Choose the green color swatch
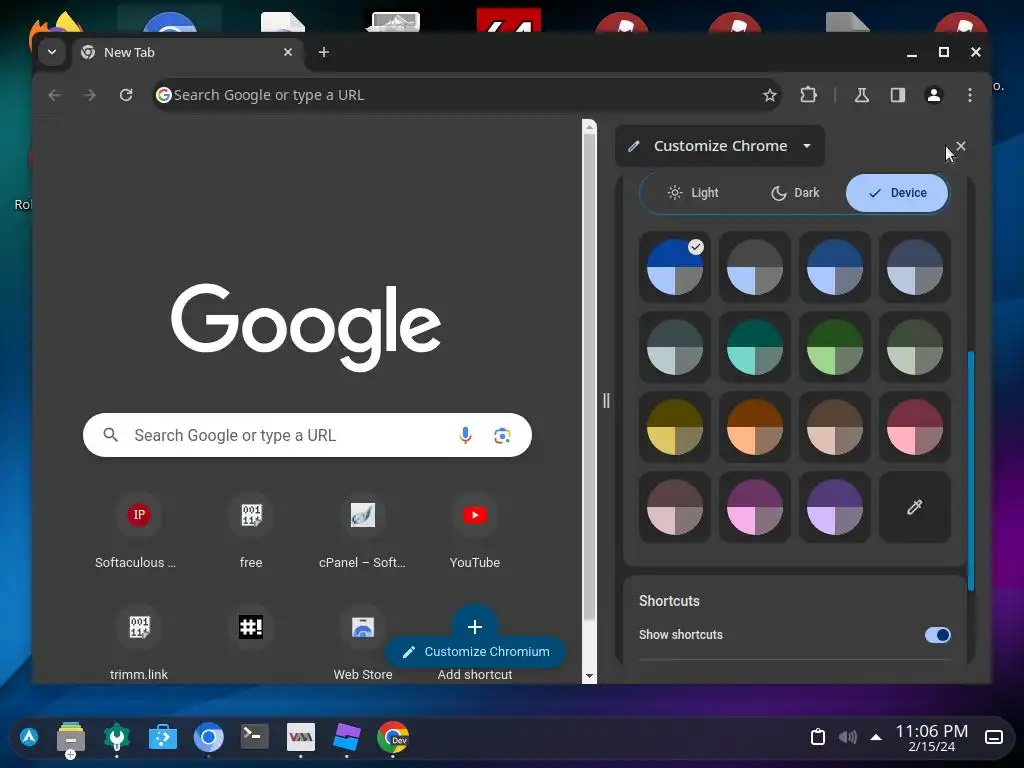The width and height of the screenshot is (1024, 768). (x=835, y=347)
